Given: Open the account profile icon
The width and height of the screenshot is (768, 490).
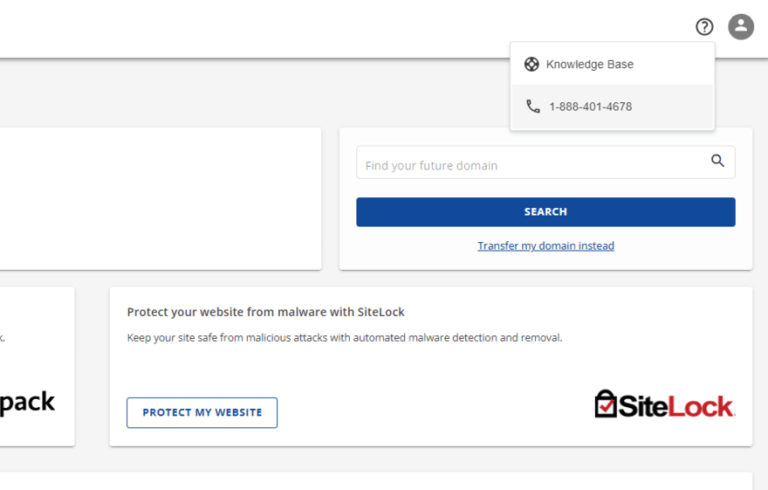Looking at the screenshot, I should point(741,27).
